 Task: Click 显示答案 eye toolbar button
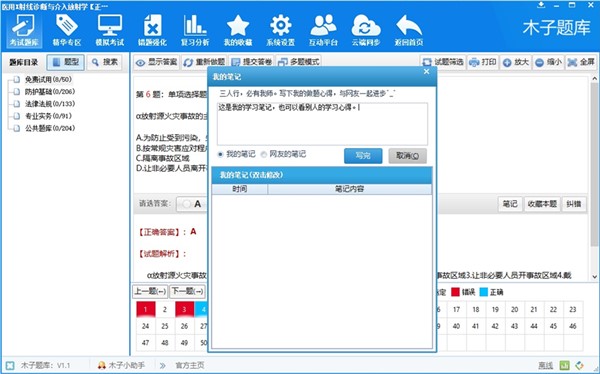pyautogui.click(x=157, y=62)
